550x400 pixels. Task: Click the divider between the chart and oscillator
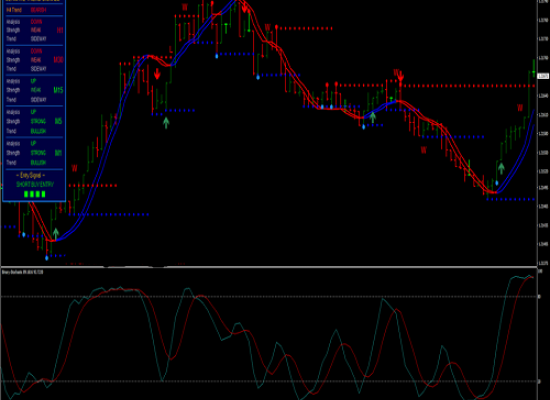click(x=269, y=267)
